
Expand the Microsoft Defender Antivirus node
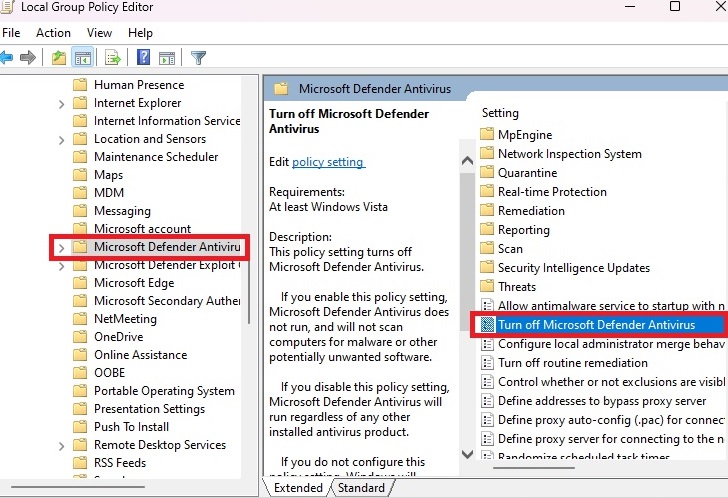coord(61,248)
